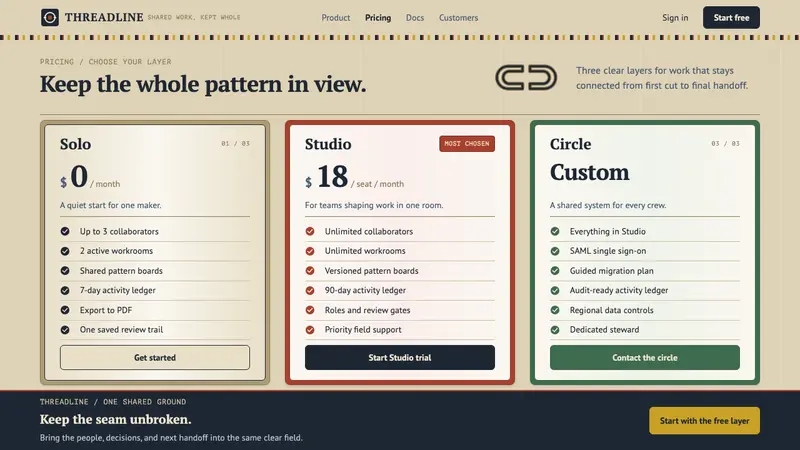
Task: Click the Threadline logo icon
Action: [50, 17]
